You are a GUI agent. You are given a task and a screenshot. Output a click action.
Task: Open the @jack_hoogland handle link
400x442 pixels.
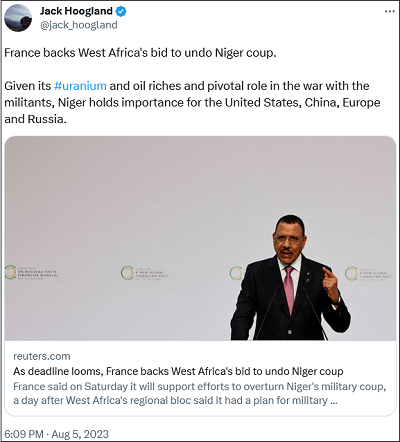79,25
